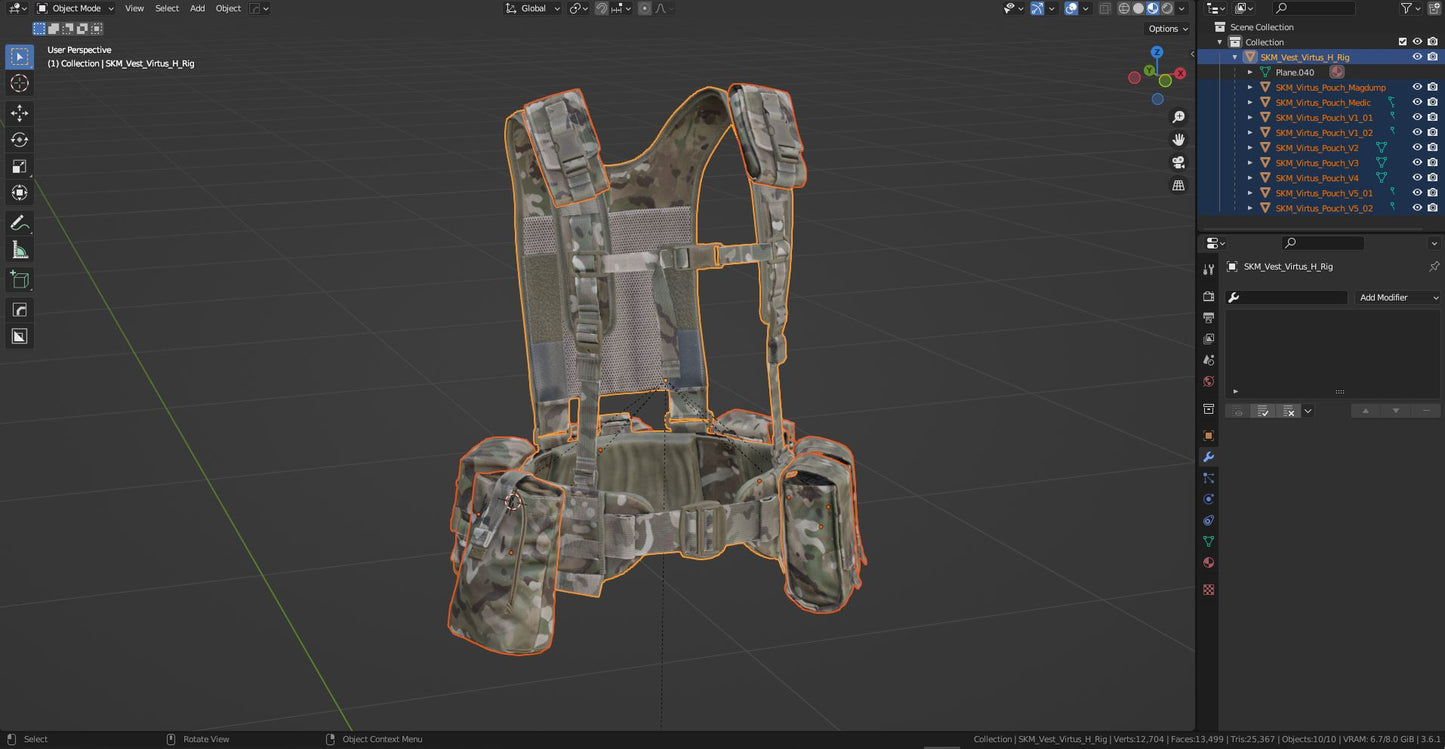1445x749 pixels.
Task: Select the 3D Cursor tool
Action: pyautogui.click(x=19, y=83)
